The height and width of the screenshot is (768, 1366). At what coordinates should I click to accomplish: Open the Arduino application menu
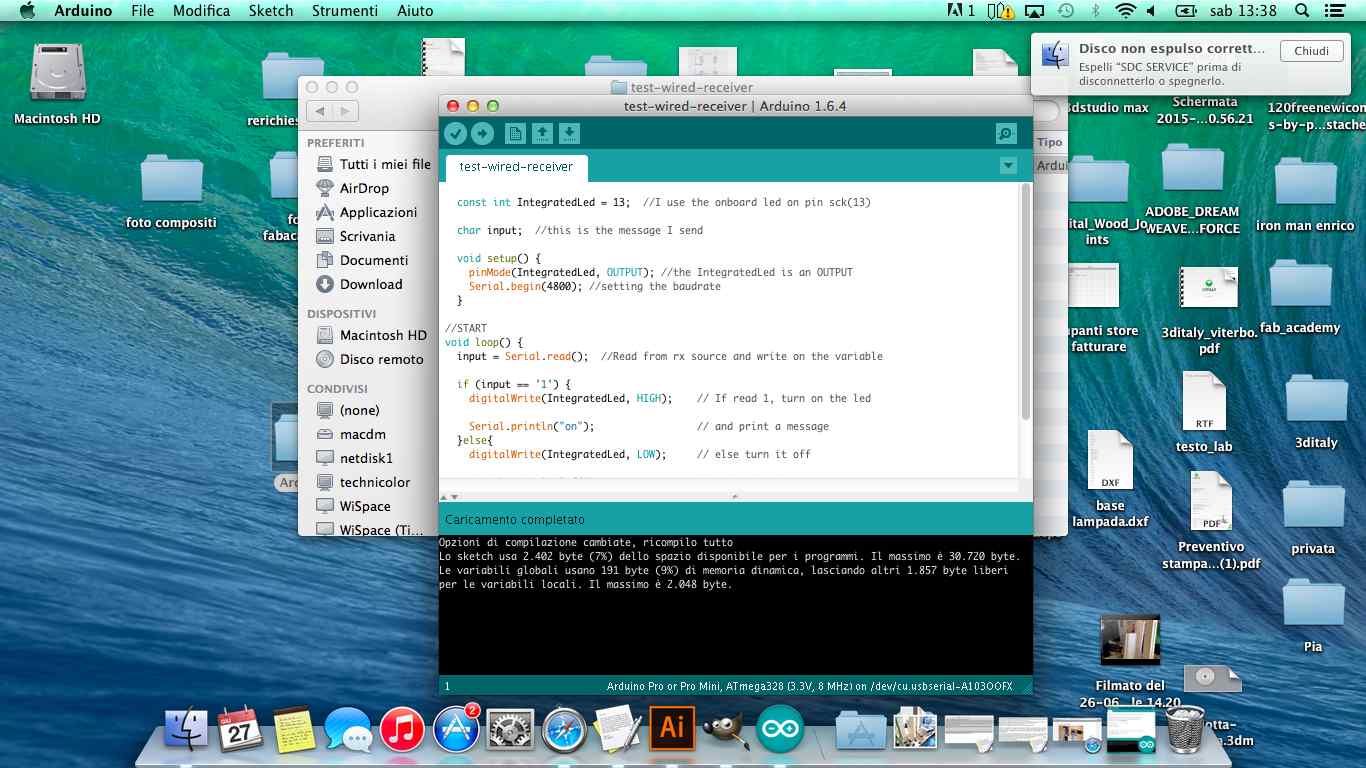(83, 11)
